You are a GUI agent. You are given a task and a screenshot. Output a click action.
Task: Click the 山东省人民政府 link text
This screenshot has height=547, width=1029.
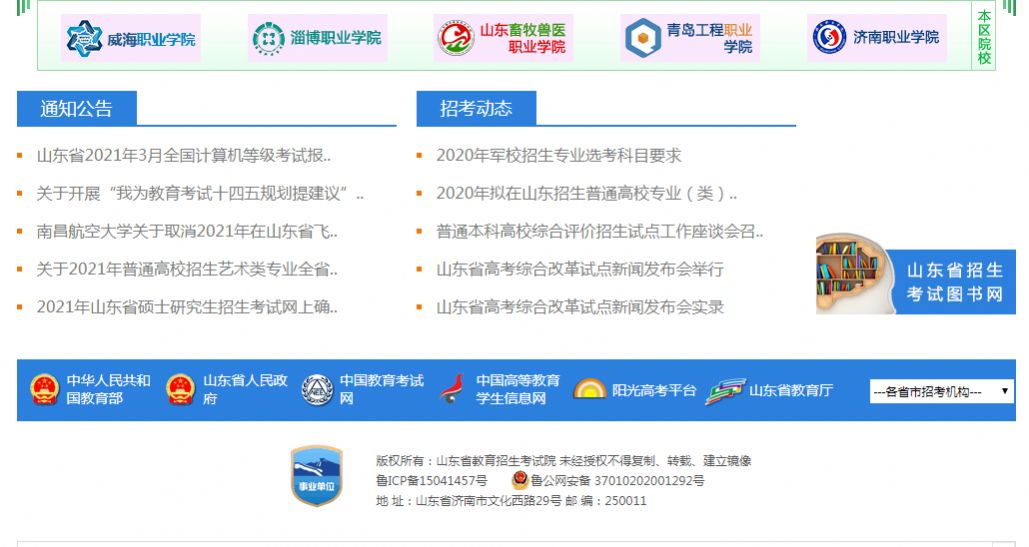pyautogui.click(x=245, y=390)
